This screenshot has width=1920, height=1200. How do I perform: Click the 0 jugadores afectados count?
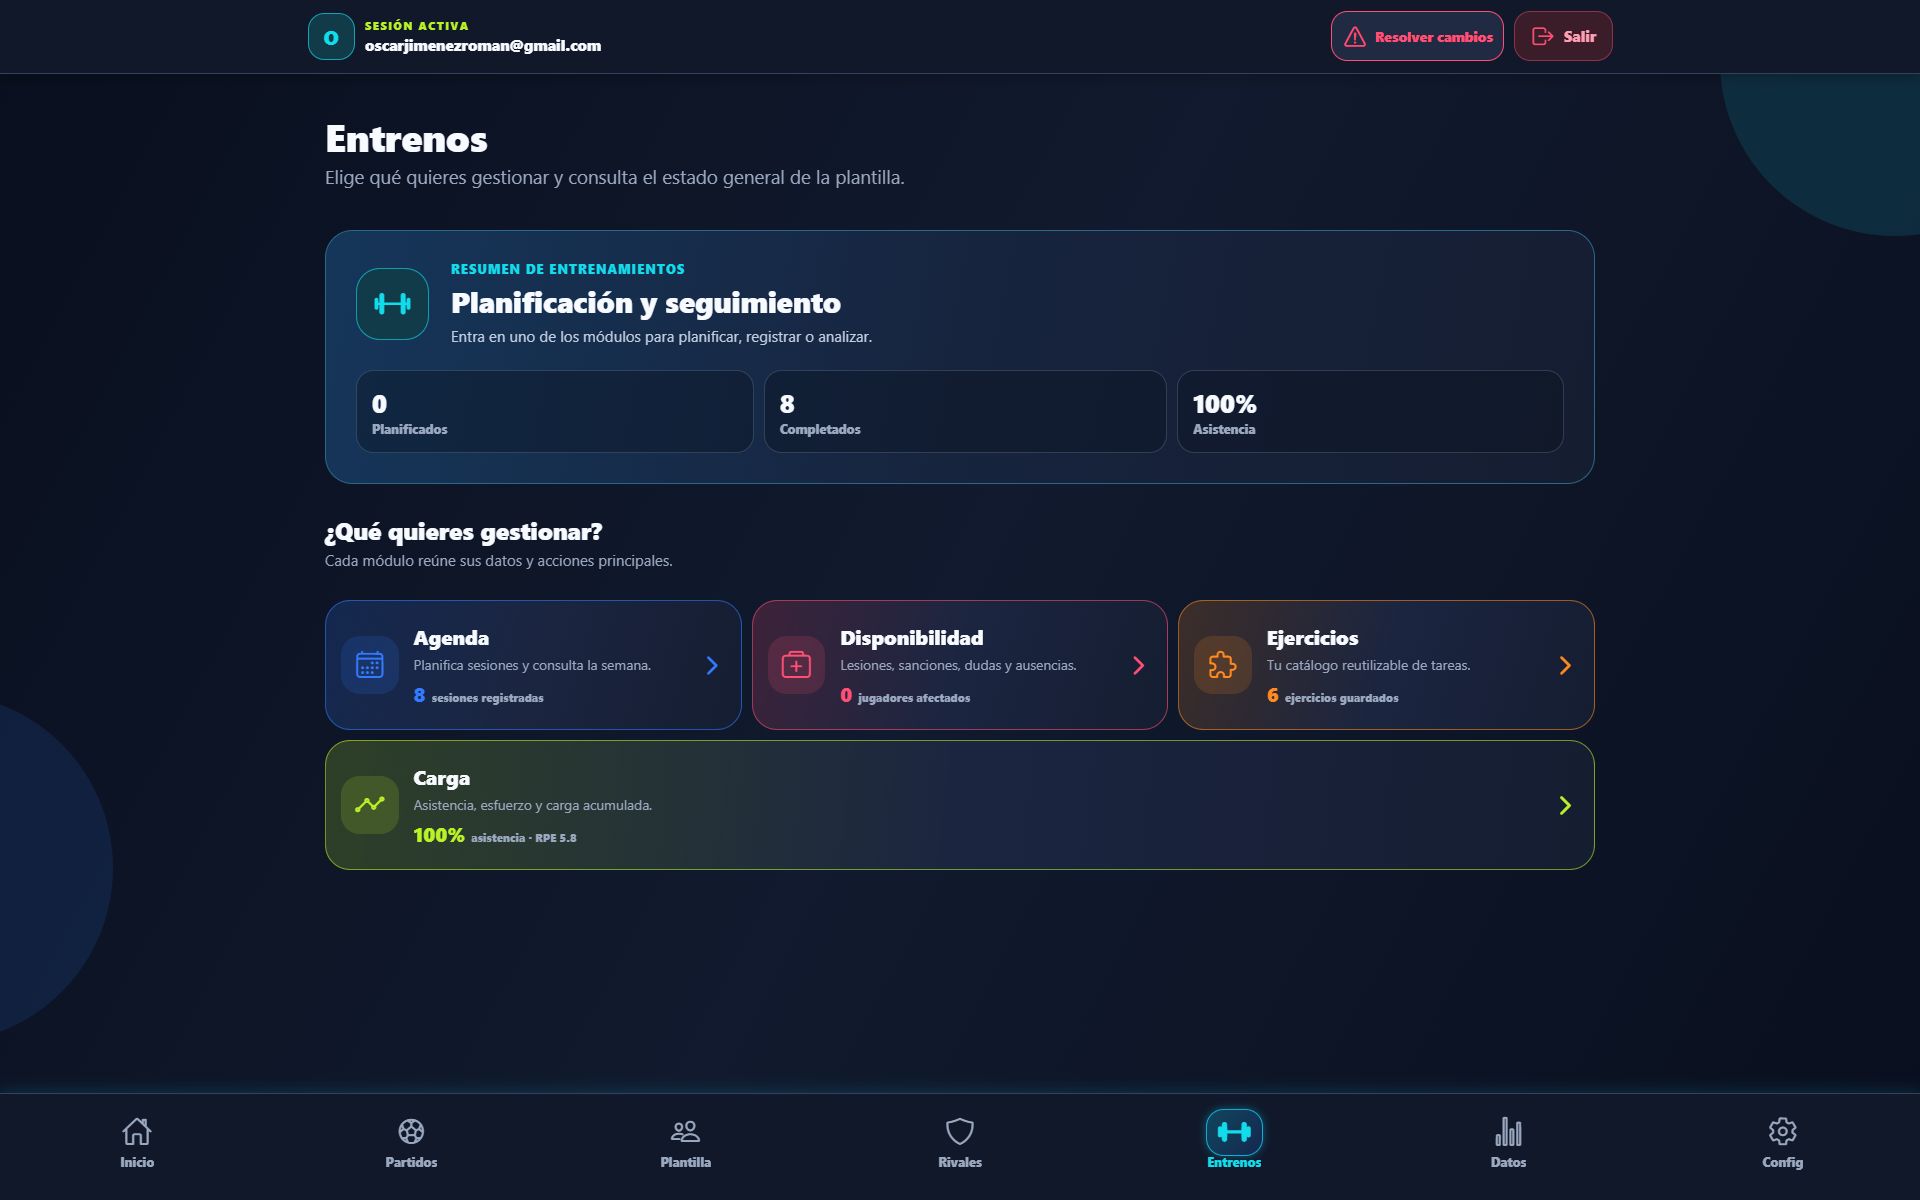pos(904,696)
